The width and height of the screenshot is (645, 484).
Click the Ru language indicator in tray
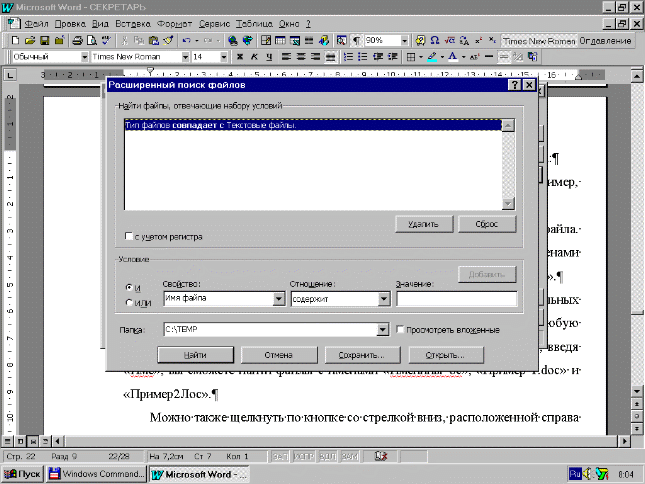(x=575, y=474)
